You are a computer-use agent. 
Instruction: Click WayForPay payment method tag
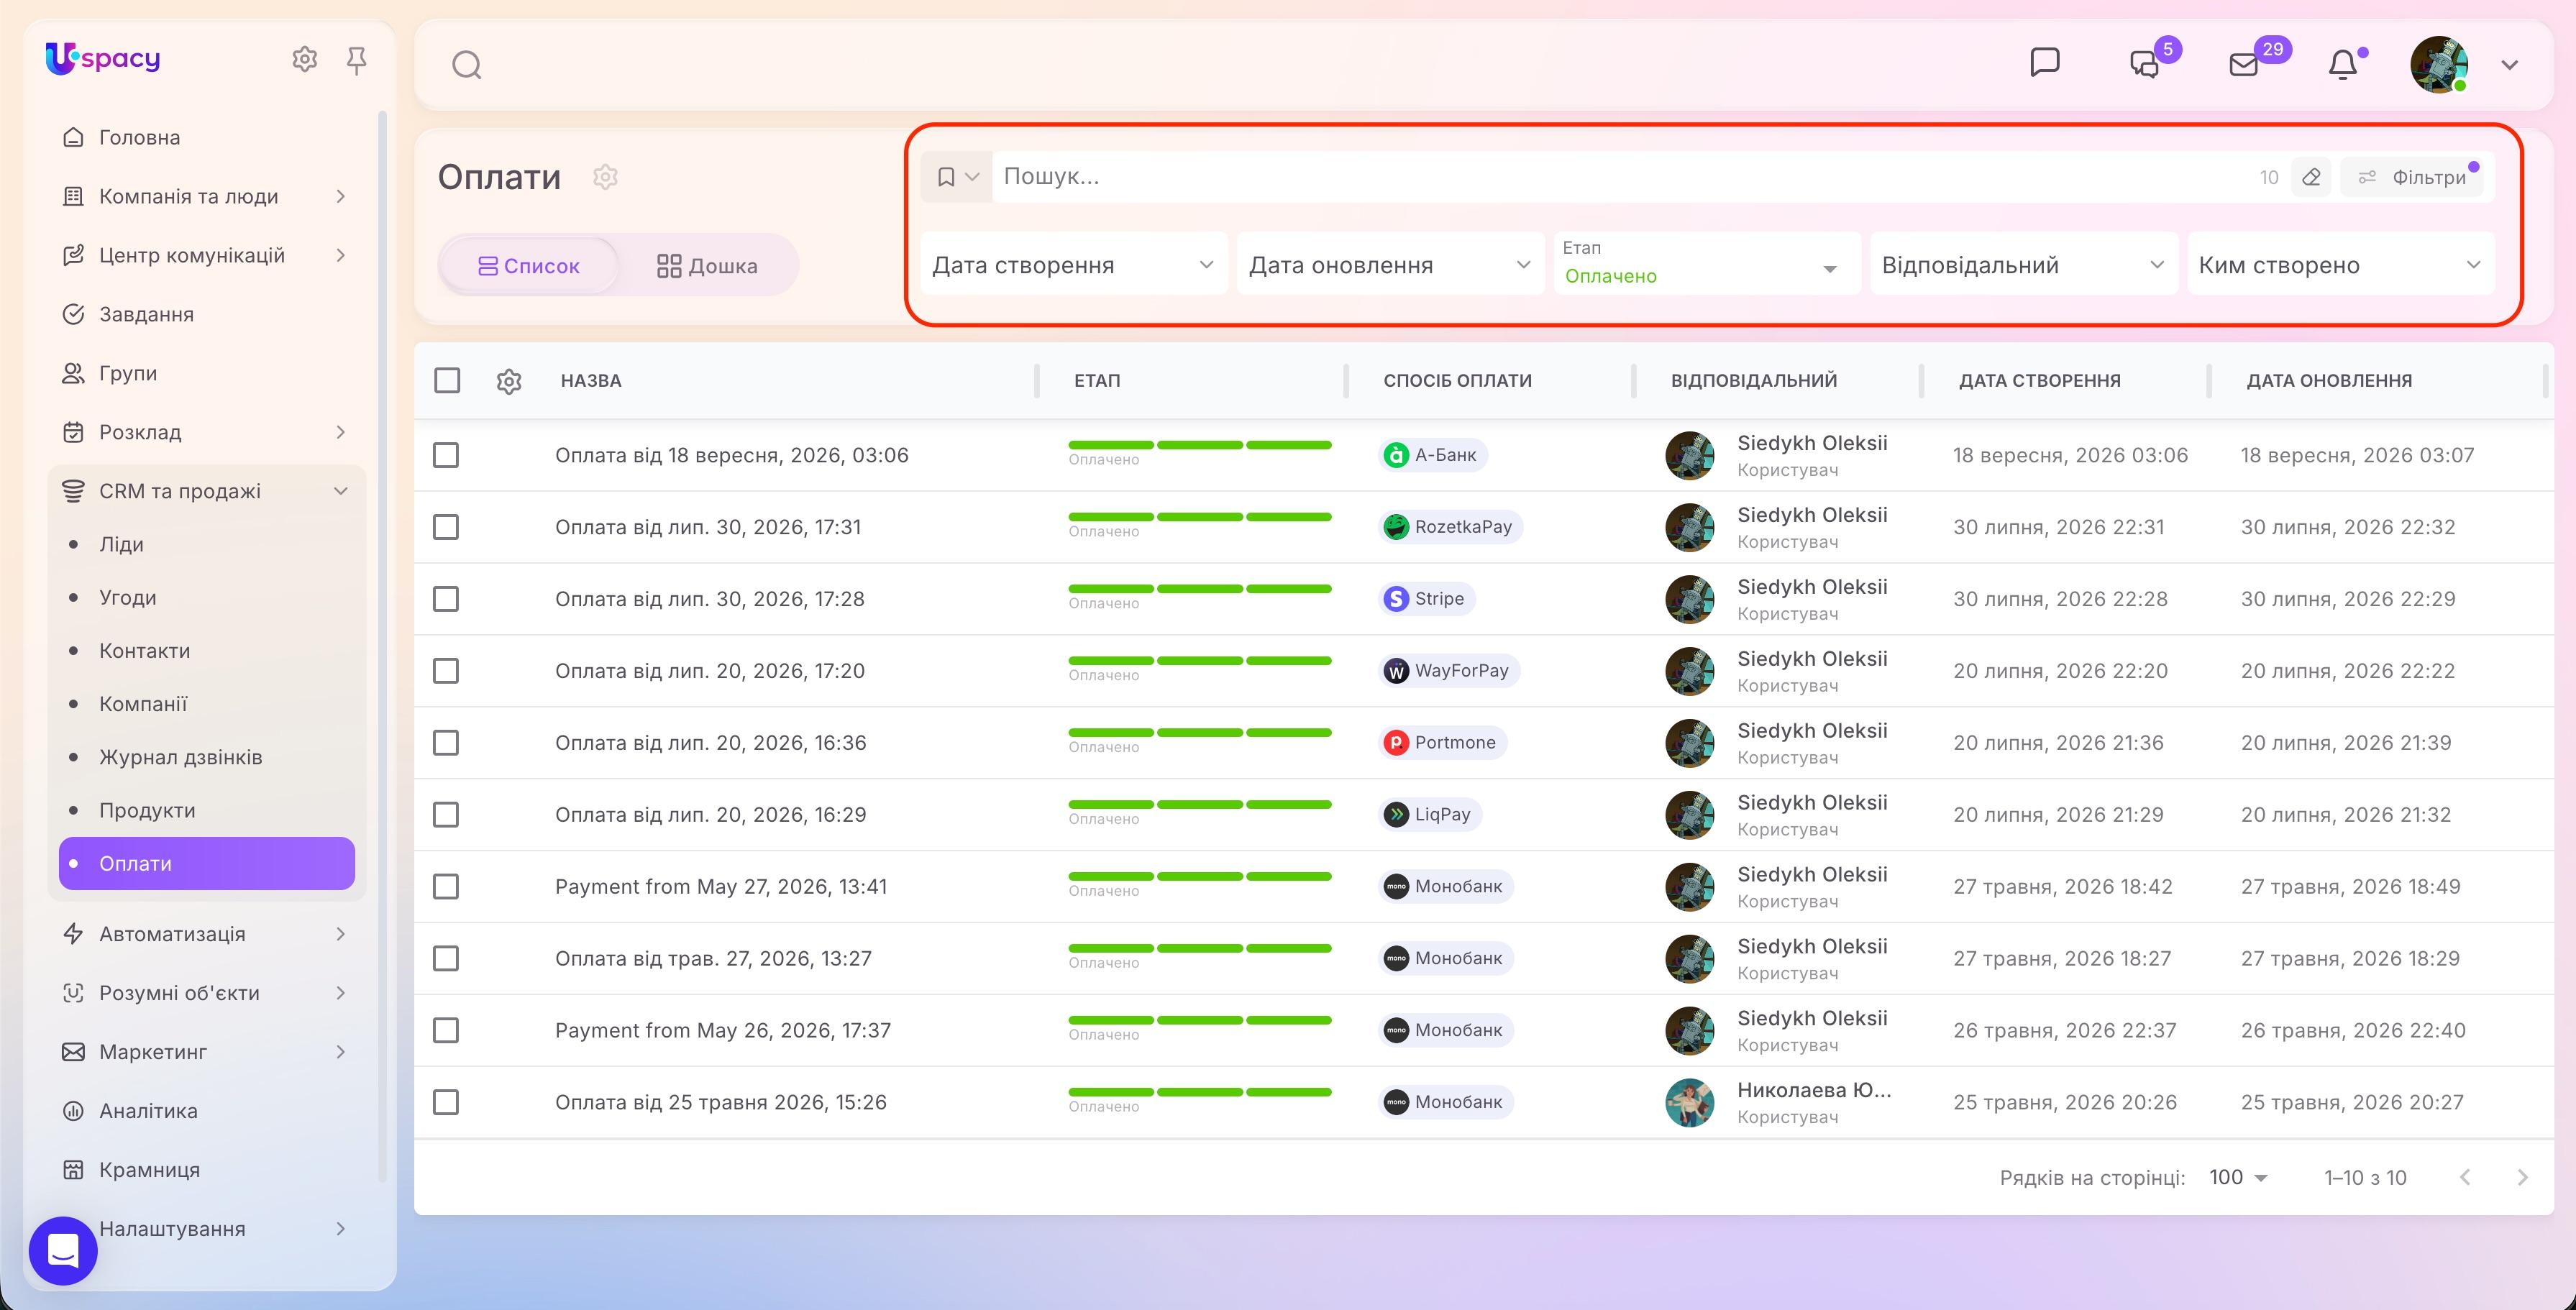point(1449,671)
